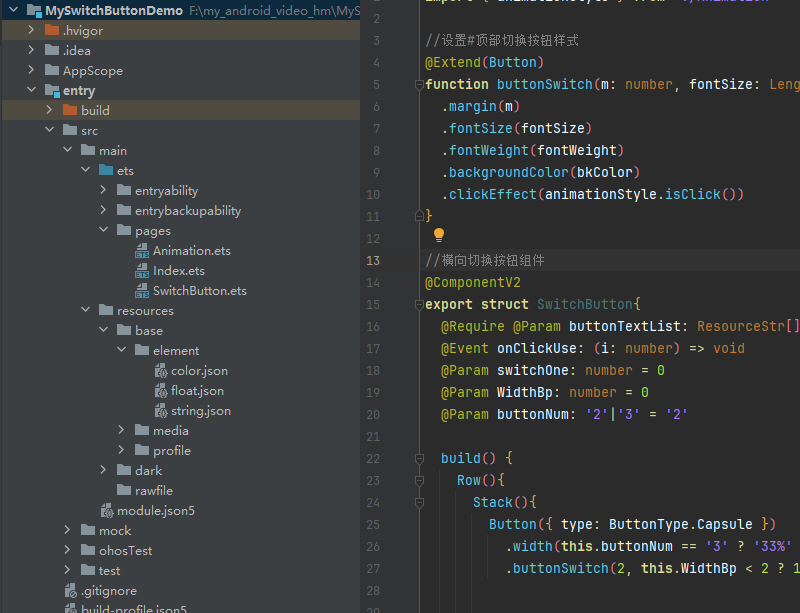800x613 pixels.
Task: Collapse the resources folder
Action: point(85,309)
